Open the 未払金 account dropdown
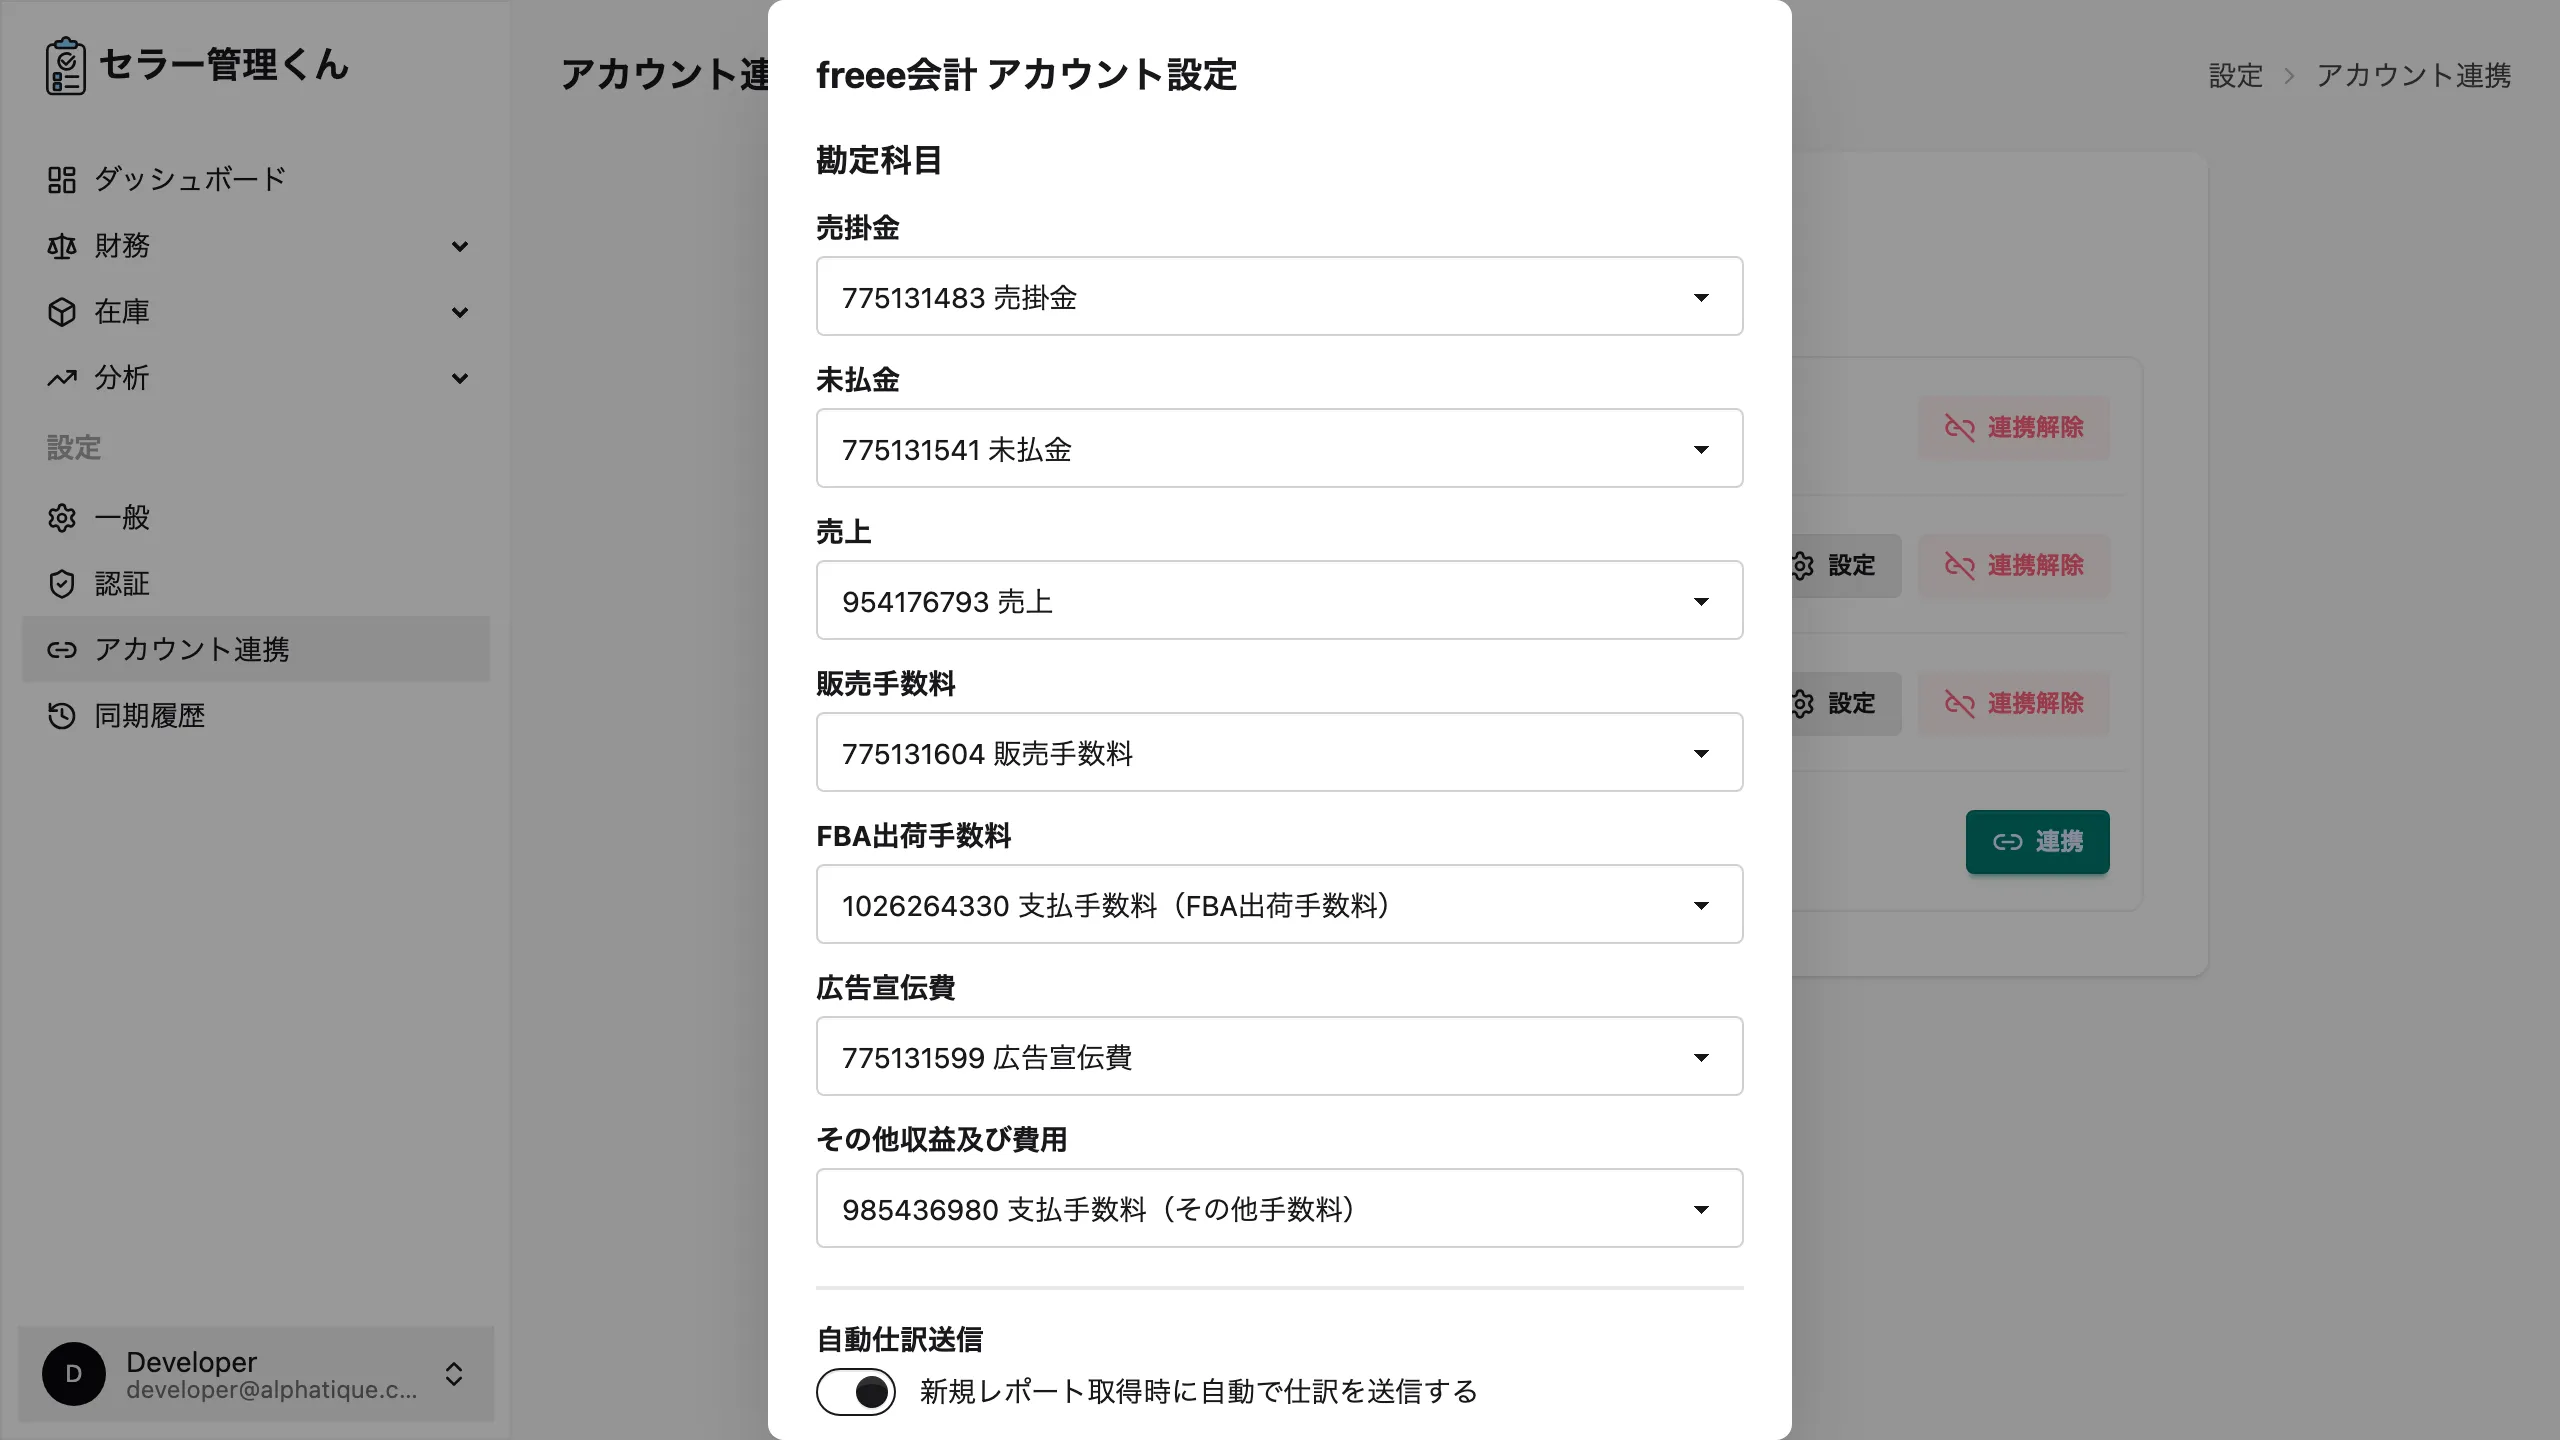The height and width of the screenshot is (1440, 2560). coord(1280,448)
